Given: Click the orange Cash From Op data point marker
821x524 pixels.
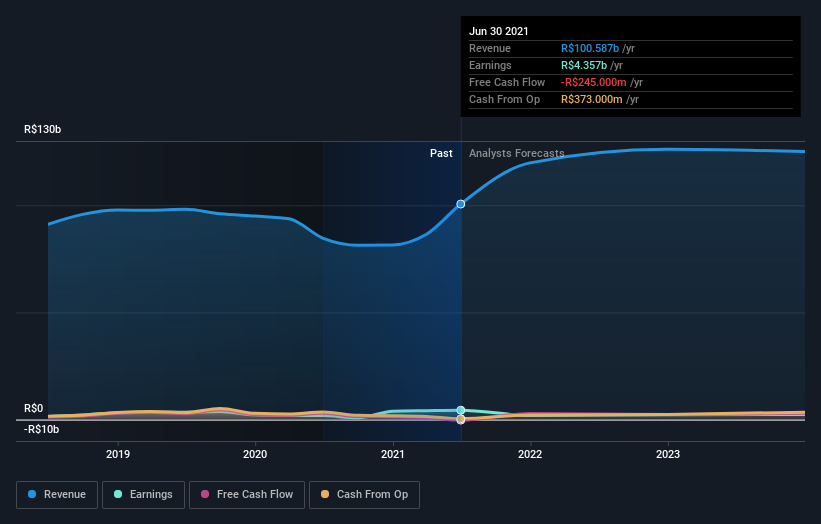Looking at the screenshot, I should [461, 419].
